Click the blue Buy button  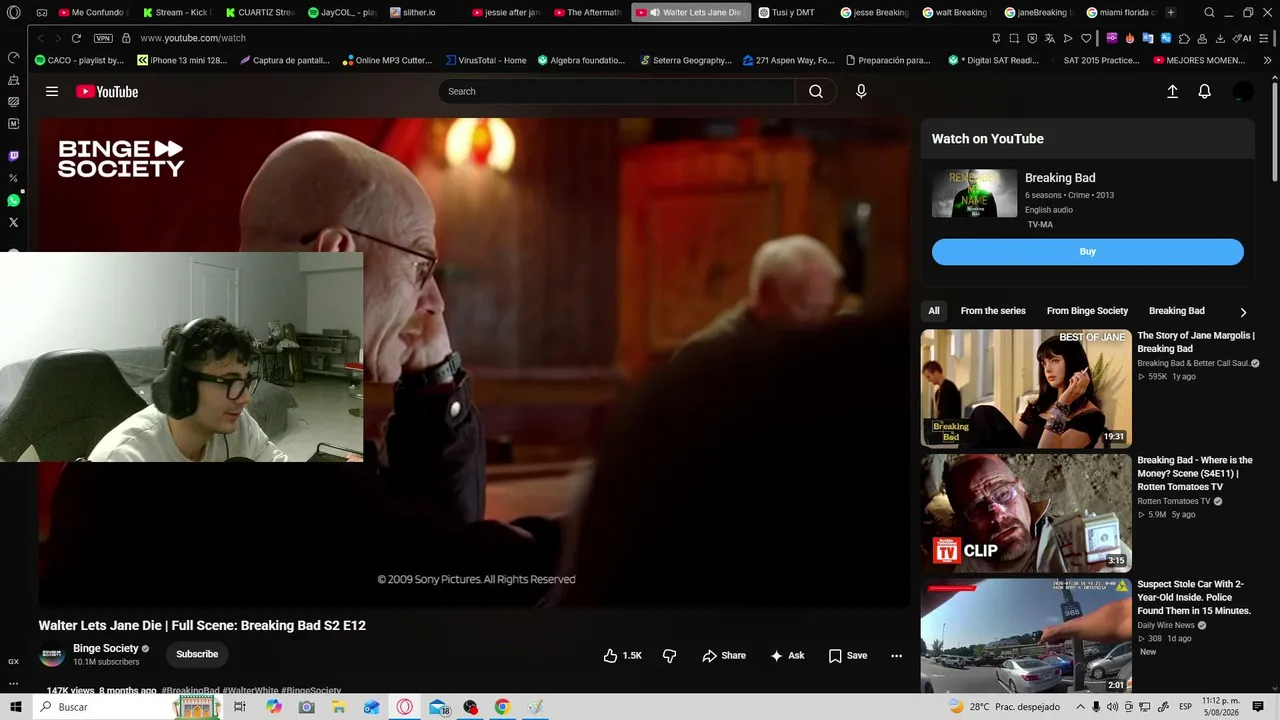(1087, 252)
